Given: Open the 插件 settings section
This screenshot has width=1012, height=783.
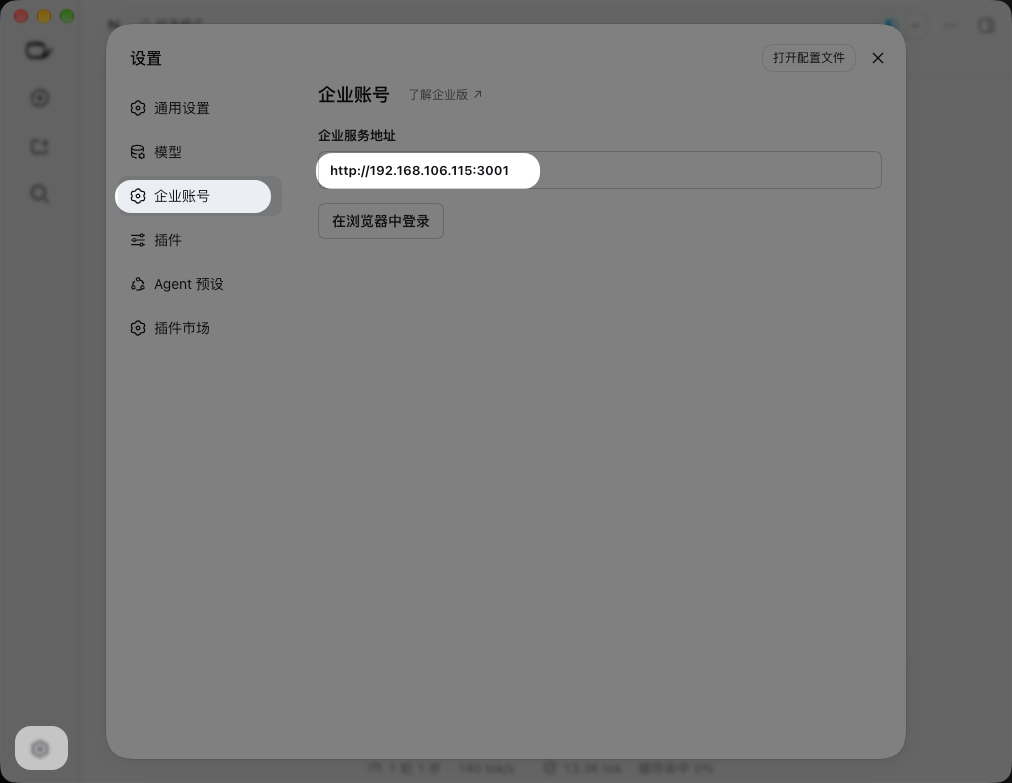Looking at the screenshot, I should pos(198,240).
